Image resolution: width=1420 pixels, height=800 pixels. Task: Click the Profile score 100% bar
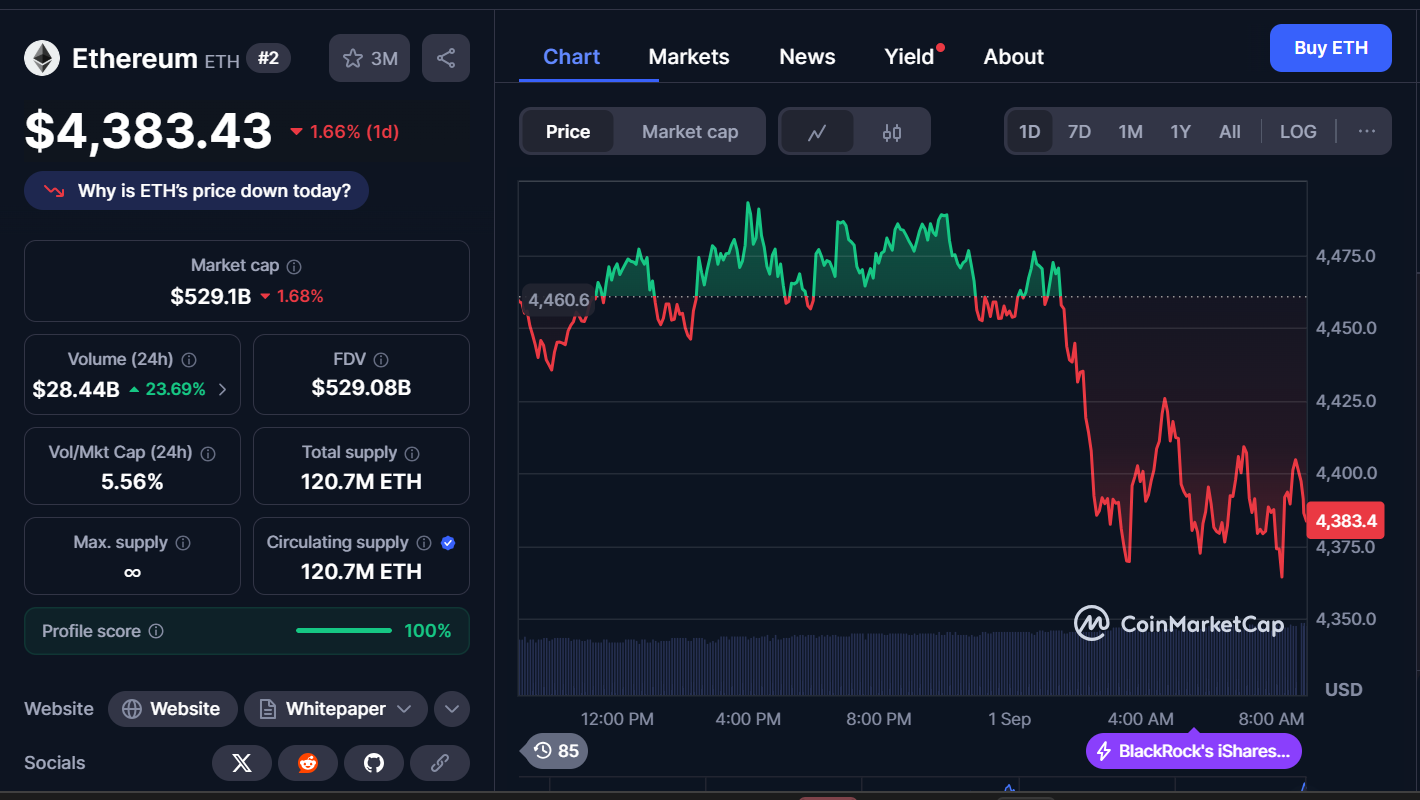[344, 631]
